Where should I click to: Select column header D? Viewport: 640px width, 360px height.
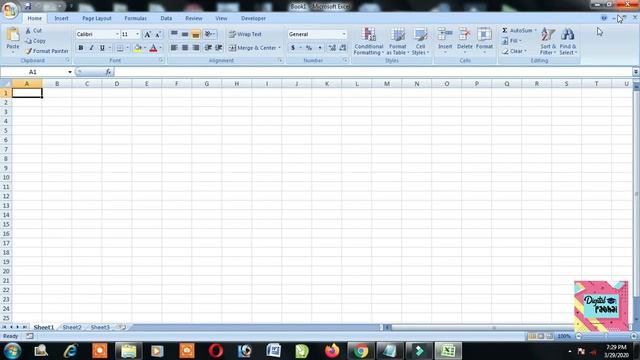(117, 84)
